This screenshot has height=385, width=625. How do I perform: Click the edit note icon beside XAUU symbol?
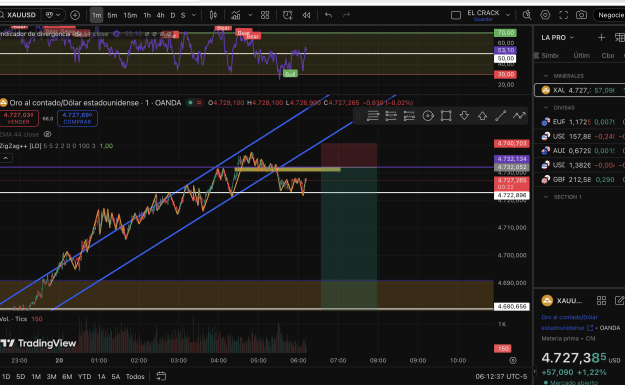[619, 301]
